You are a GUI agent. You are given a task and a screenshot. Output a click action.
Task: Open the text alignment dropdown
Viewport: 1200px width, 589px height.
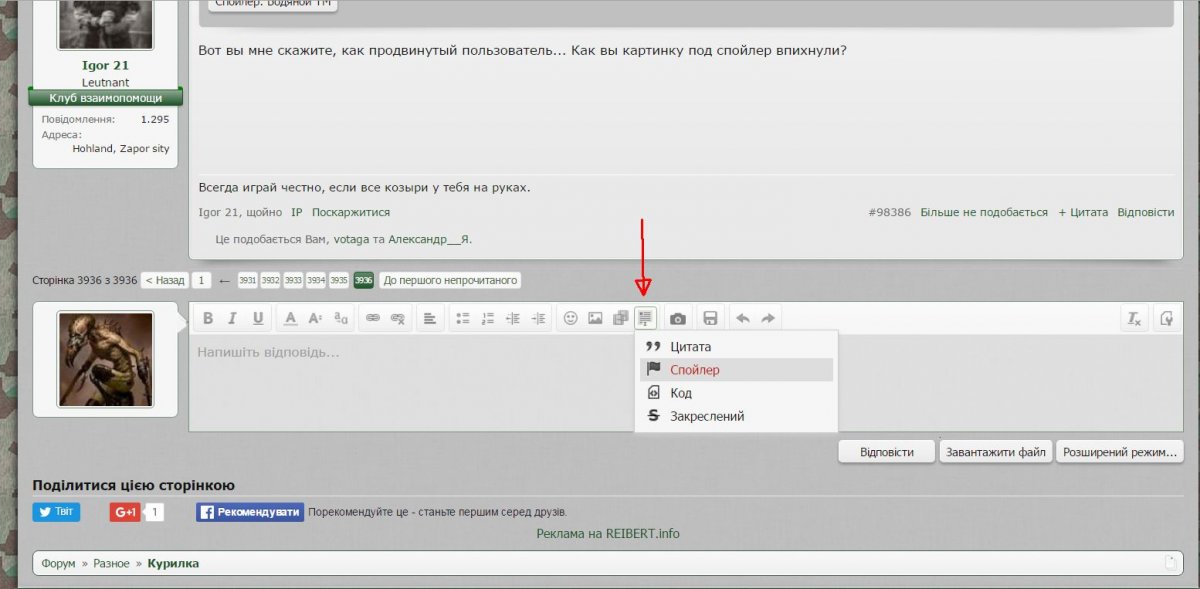click(430, 318)
